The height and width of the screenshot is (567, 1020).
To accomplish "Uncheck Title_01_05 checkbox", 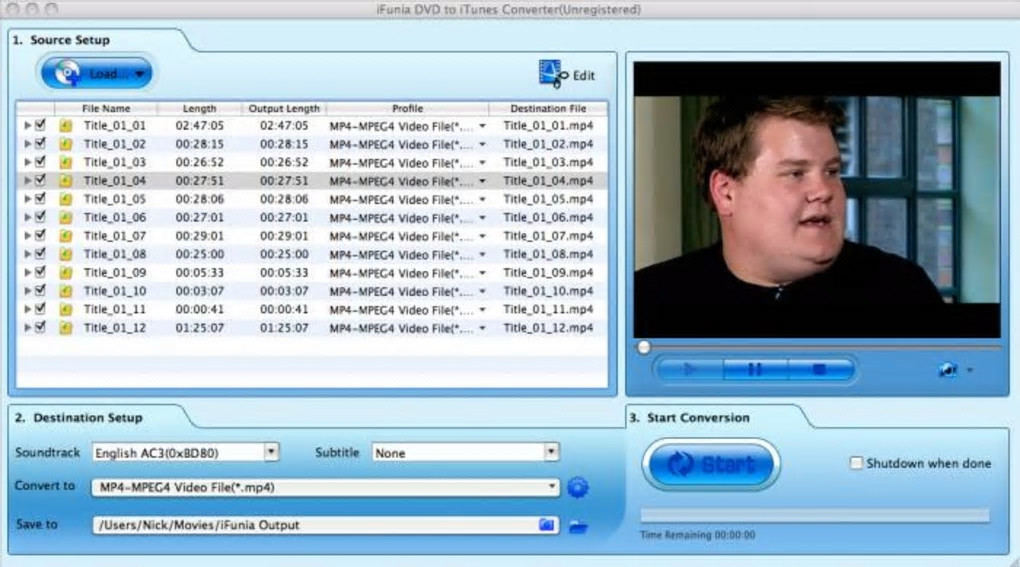I will coord(40,198).
